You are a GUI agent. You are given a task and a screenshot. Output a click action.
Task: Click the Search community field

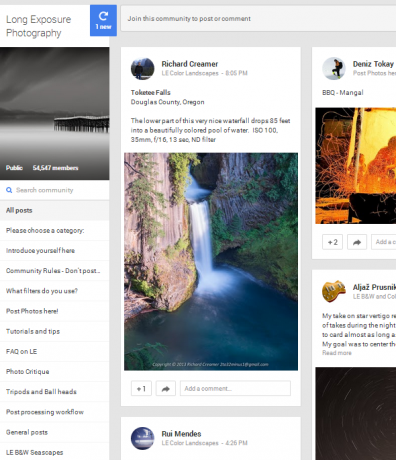(54, 190)
